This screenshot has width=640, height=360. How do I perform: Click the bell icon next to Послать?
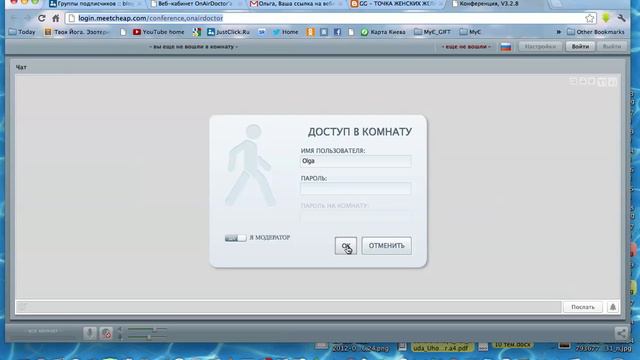point(613,307)
